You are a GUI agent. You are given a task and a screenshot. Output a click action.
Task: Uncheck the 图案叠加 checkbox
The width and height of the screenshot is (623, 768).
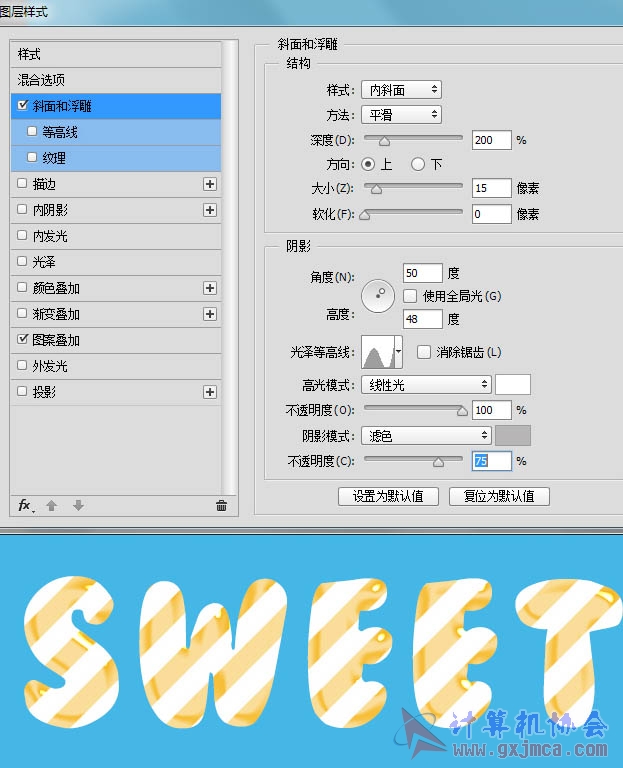(22, 339)
